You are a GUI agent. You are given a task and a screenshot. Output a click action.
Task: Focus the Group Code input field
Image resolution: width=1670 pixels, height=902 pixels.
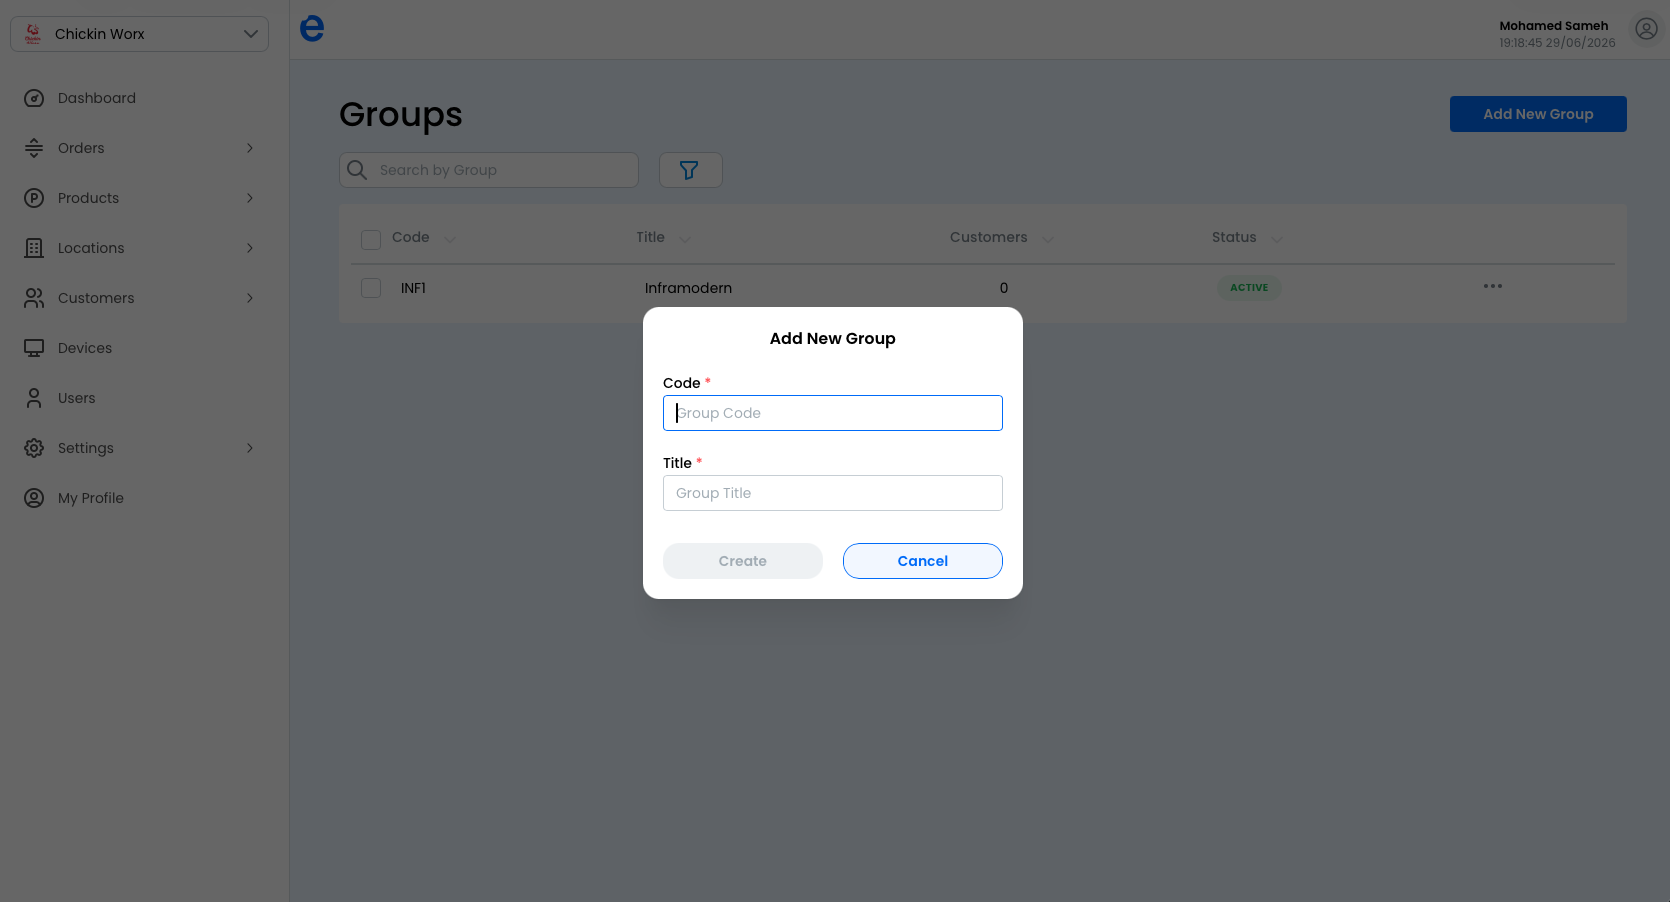point(833,413)
